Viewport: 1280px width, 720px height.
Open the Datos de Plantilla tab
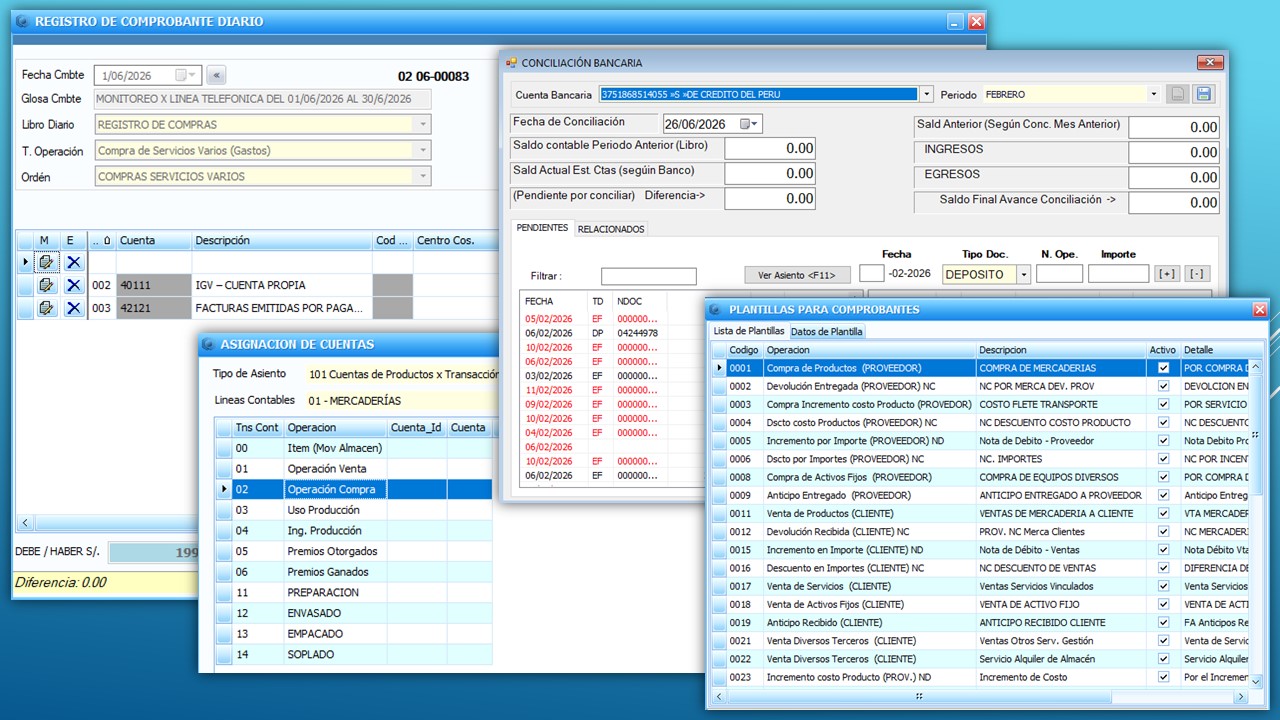(827, 331)
